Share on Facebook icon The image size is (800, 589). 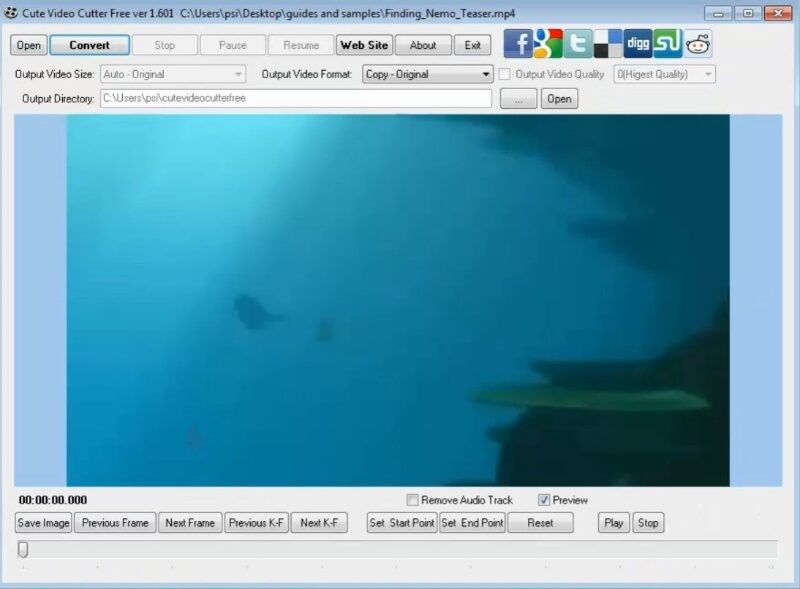pyautogui.click(x=518, y=44)
